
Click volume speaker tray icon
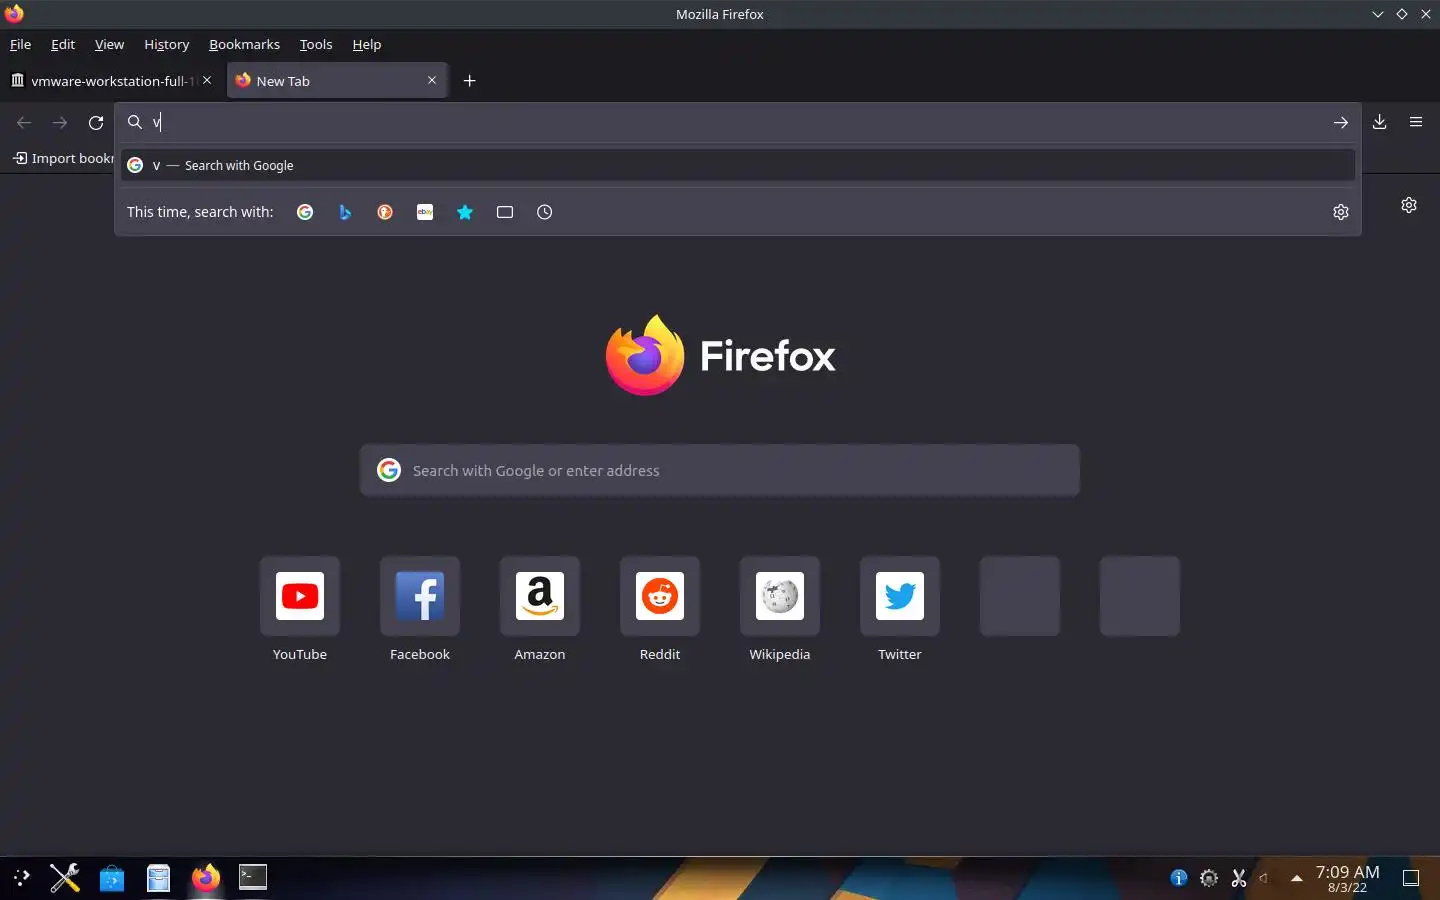click(x=1265, y=878)
